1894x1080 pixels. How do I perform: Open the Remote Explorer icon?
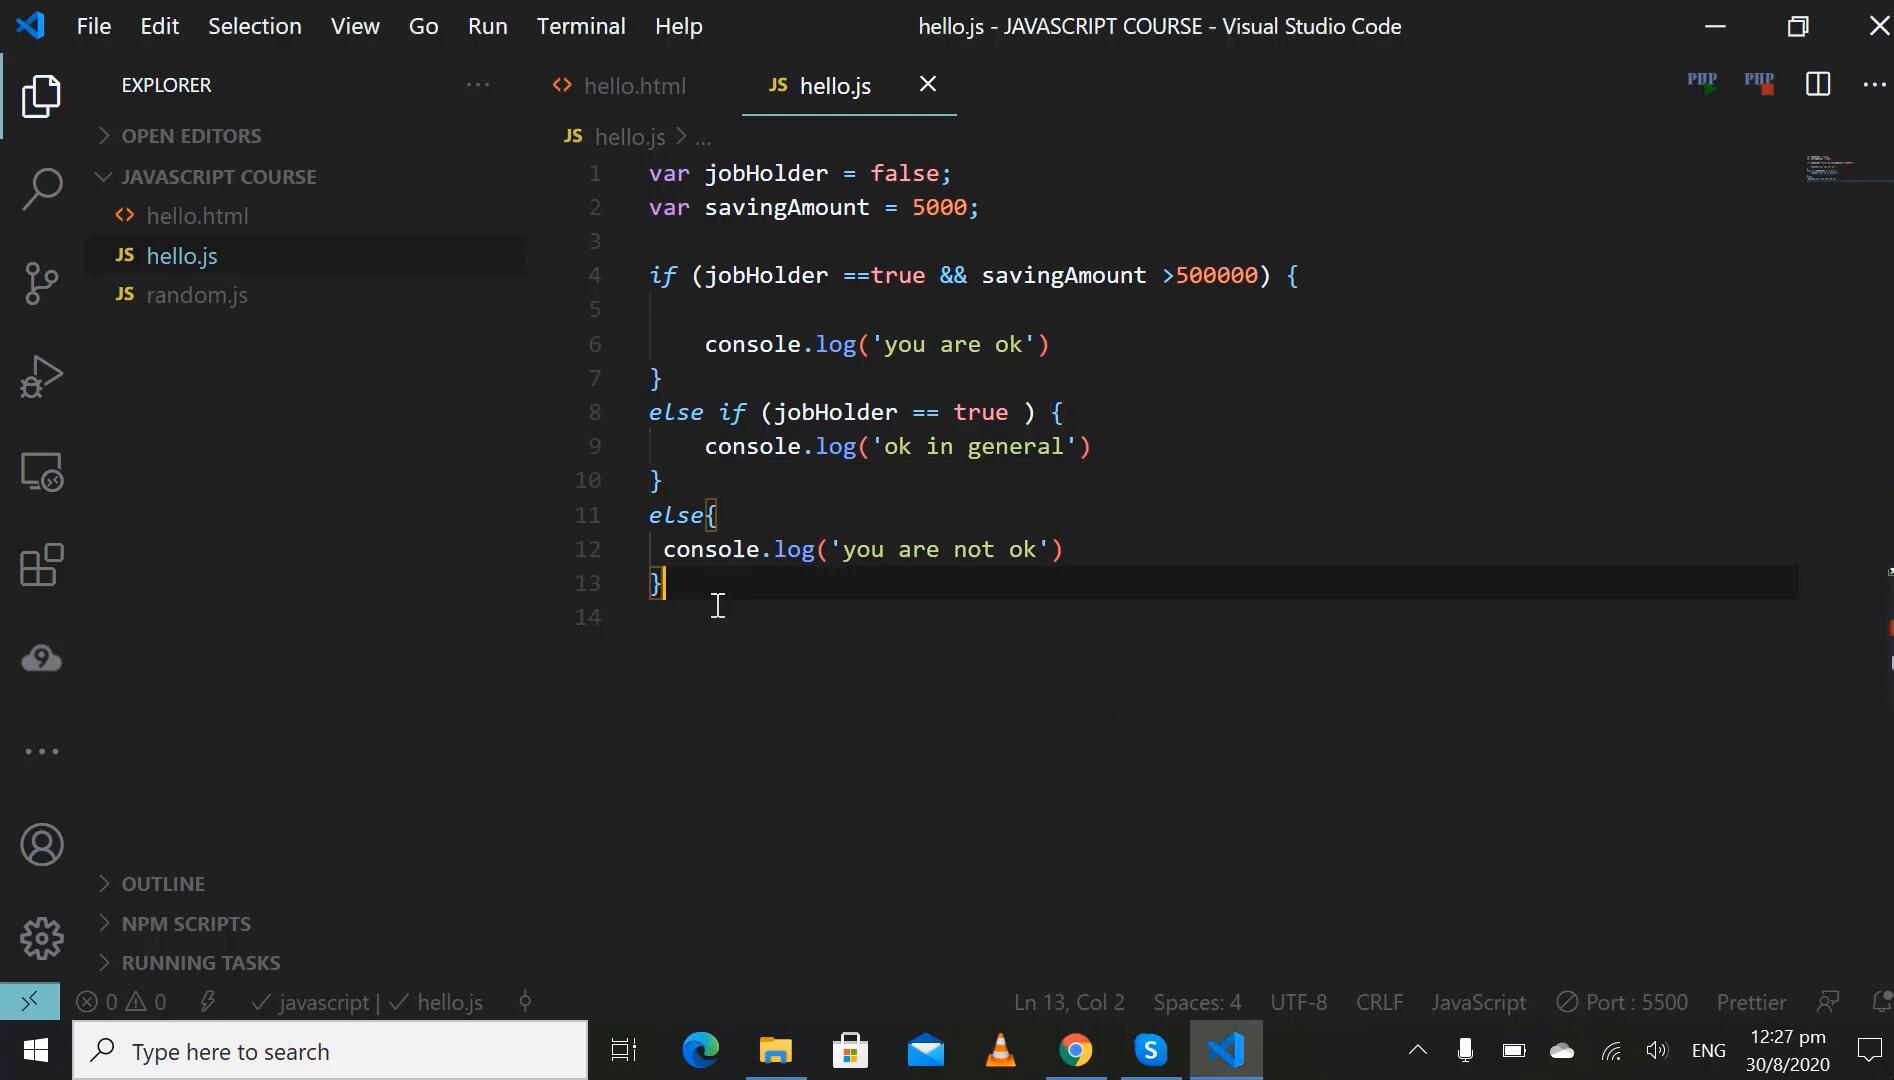(41, 472)
